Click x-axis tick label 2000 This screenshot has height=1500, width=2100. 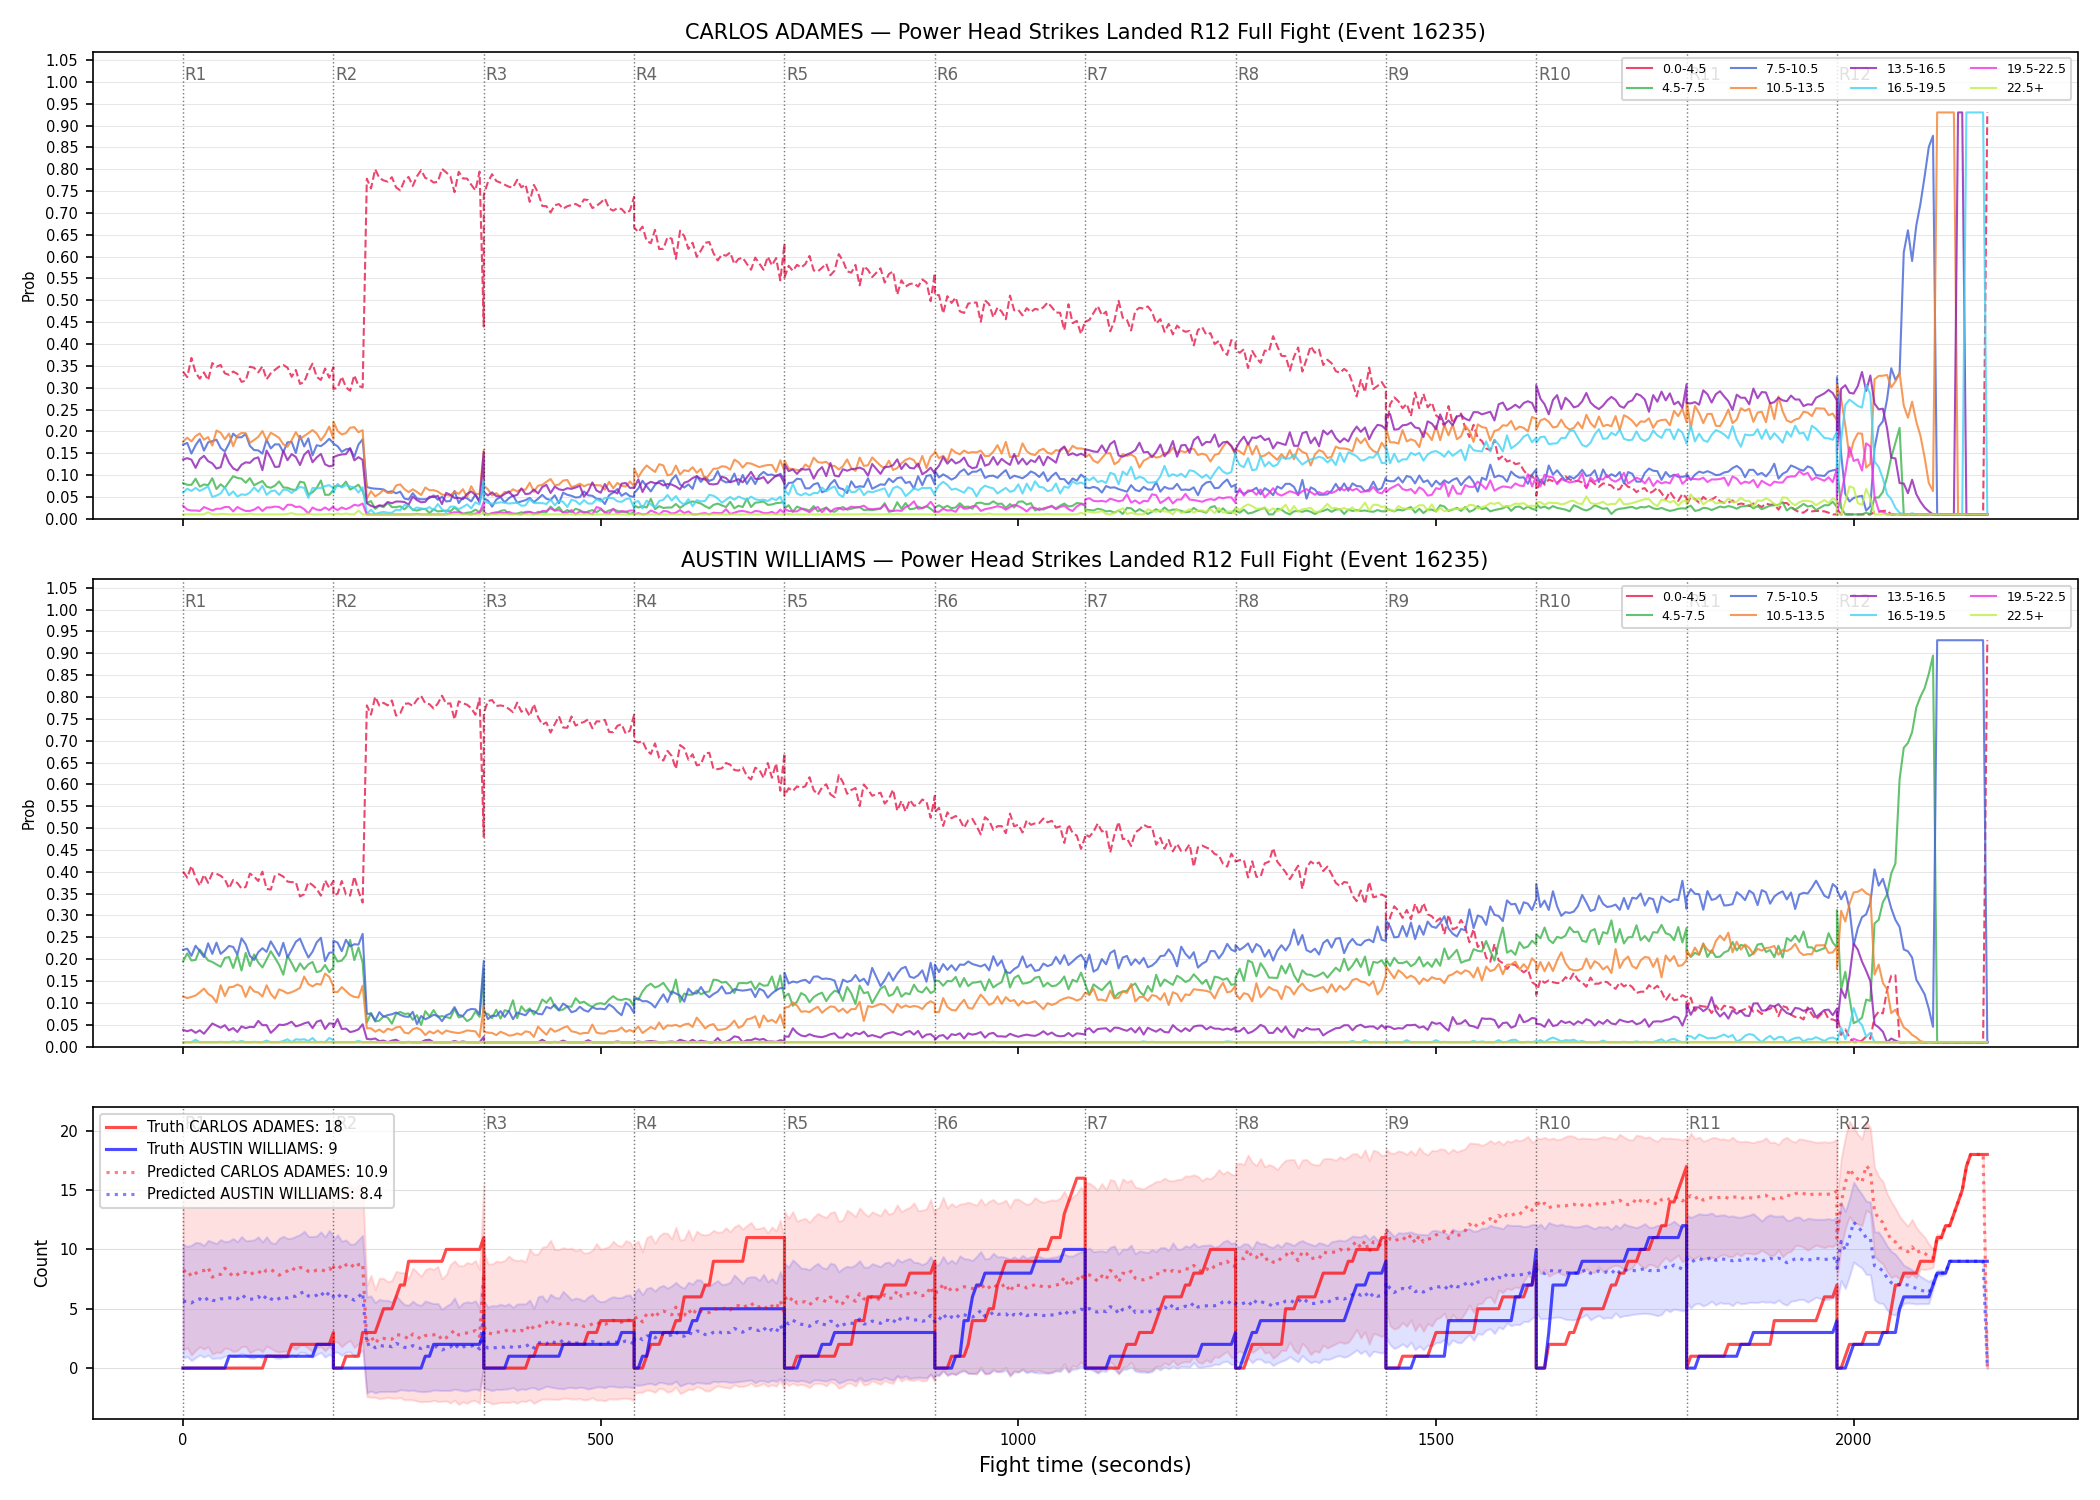1853,1440
